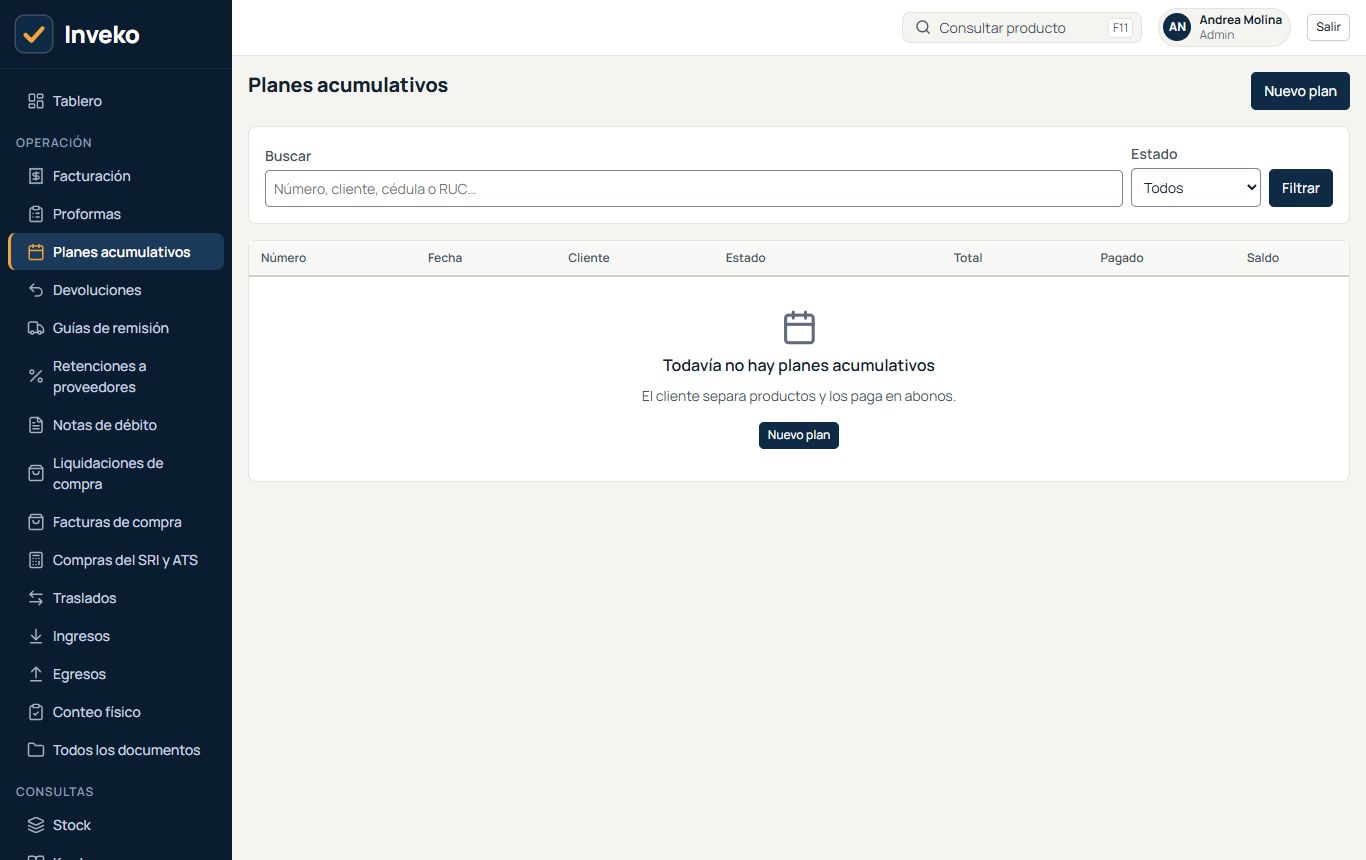Click the Retenciones a proveedores percent icon
The height and width of the screenshot is (860, 1366).
(36, 376)
